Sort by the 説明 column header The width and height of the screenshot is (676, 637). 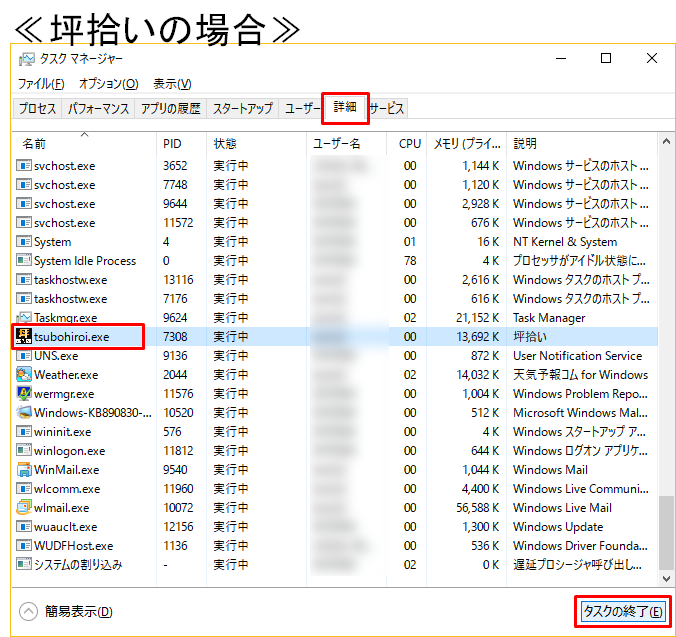pos(582,144)
